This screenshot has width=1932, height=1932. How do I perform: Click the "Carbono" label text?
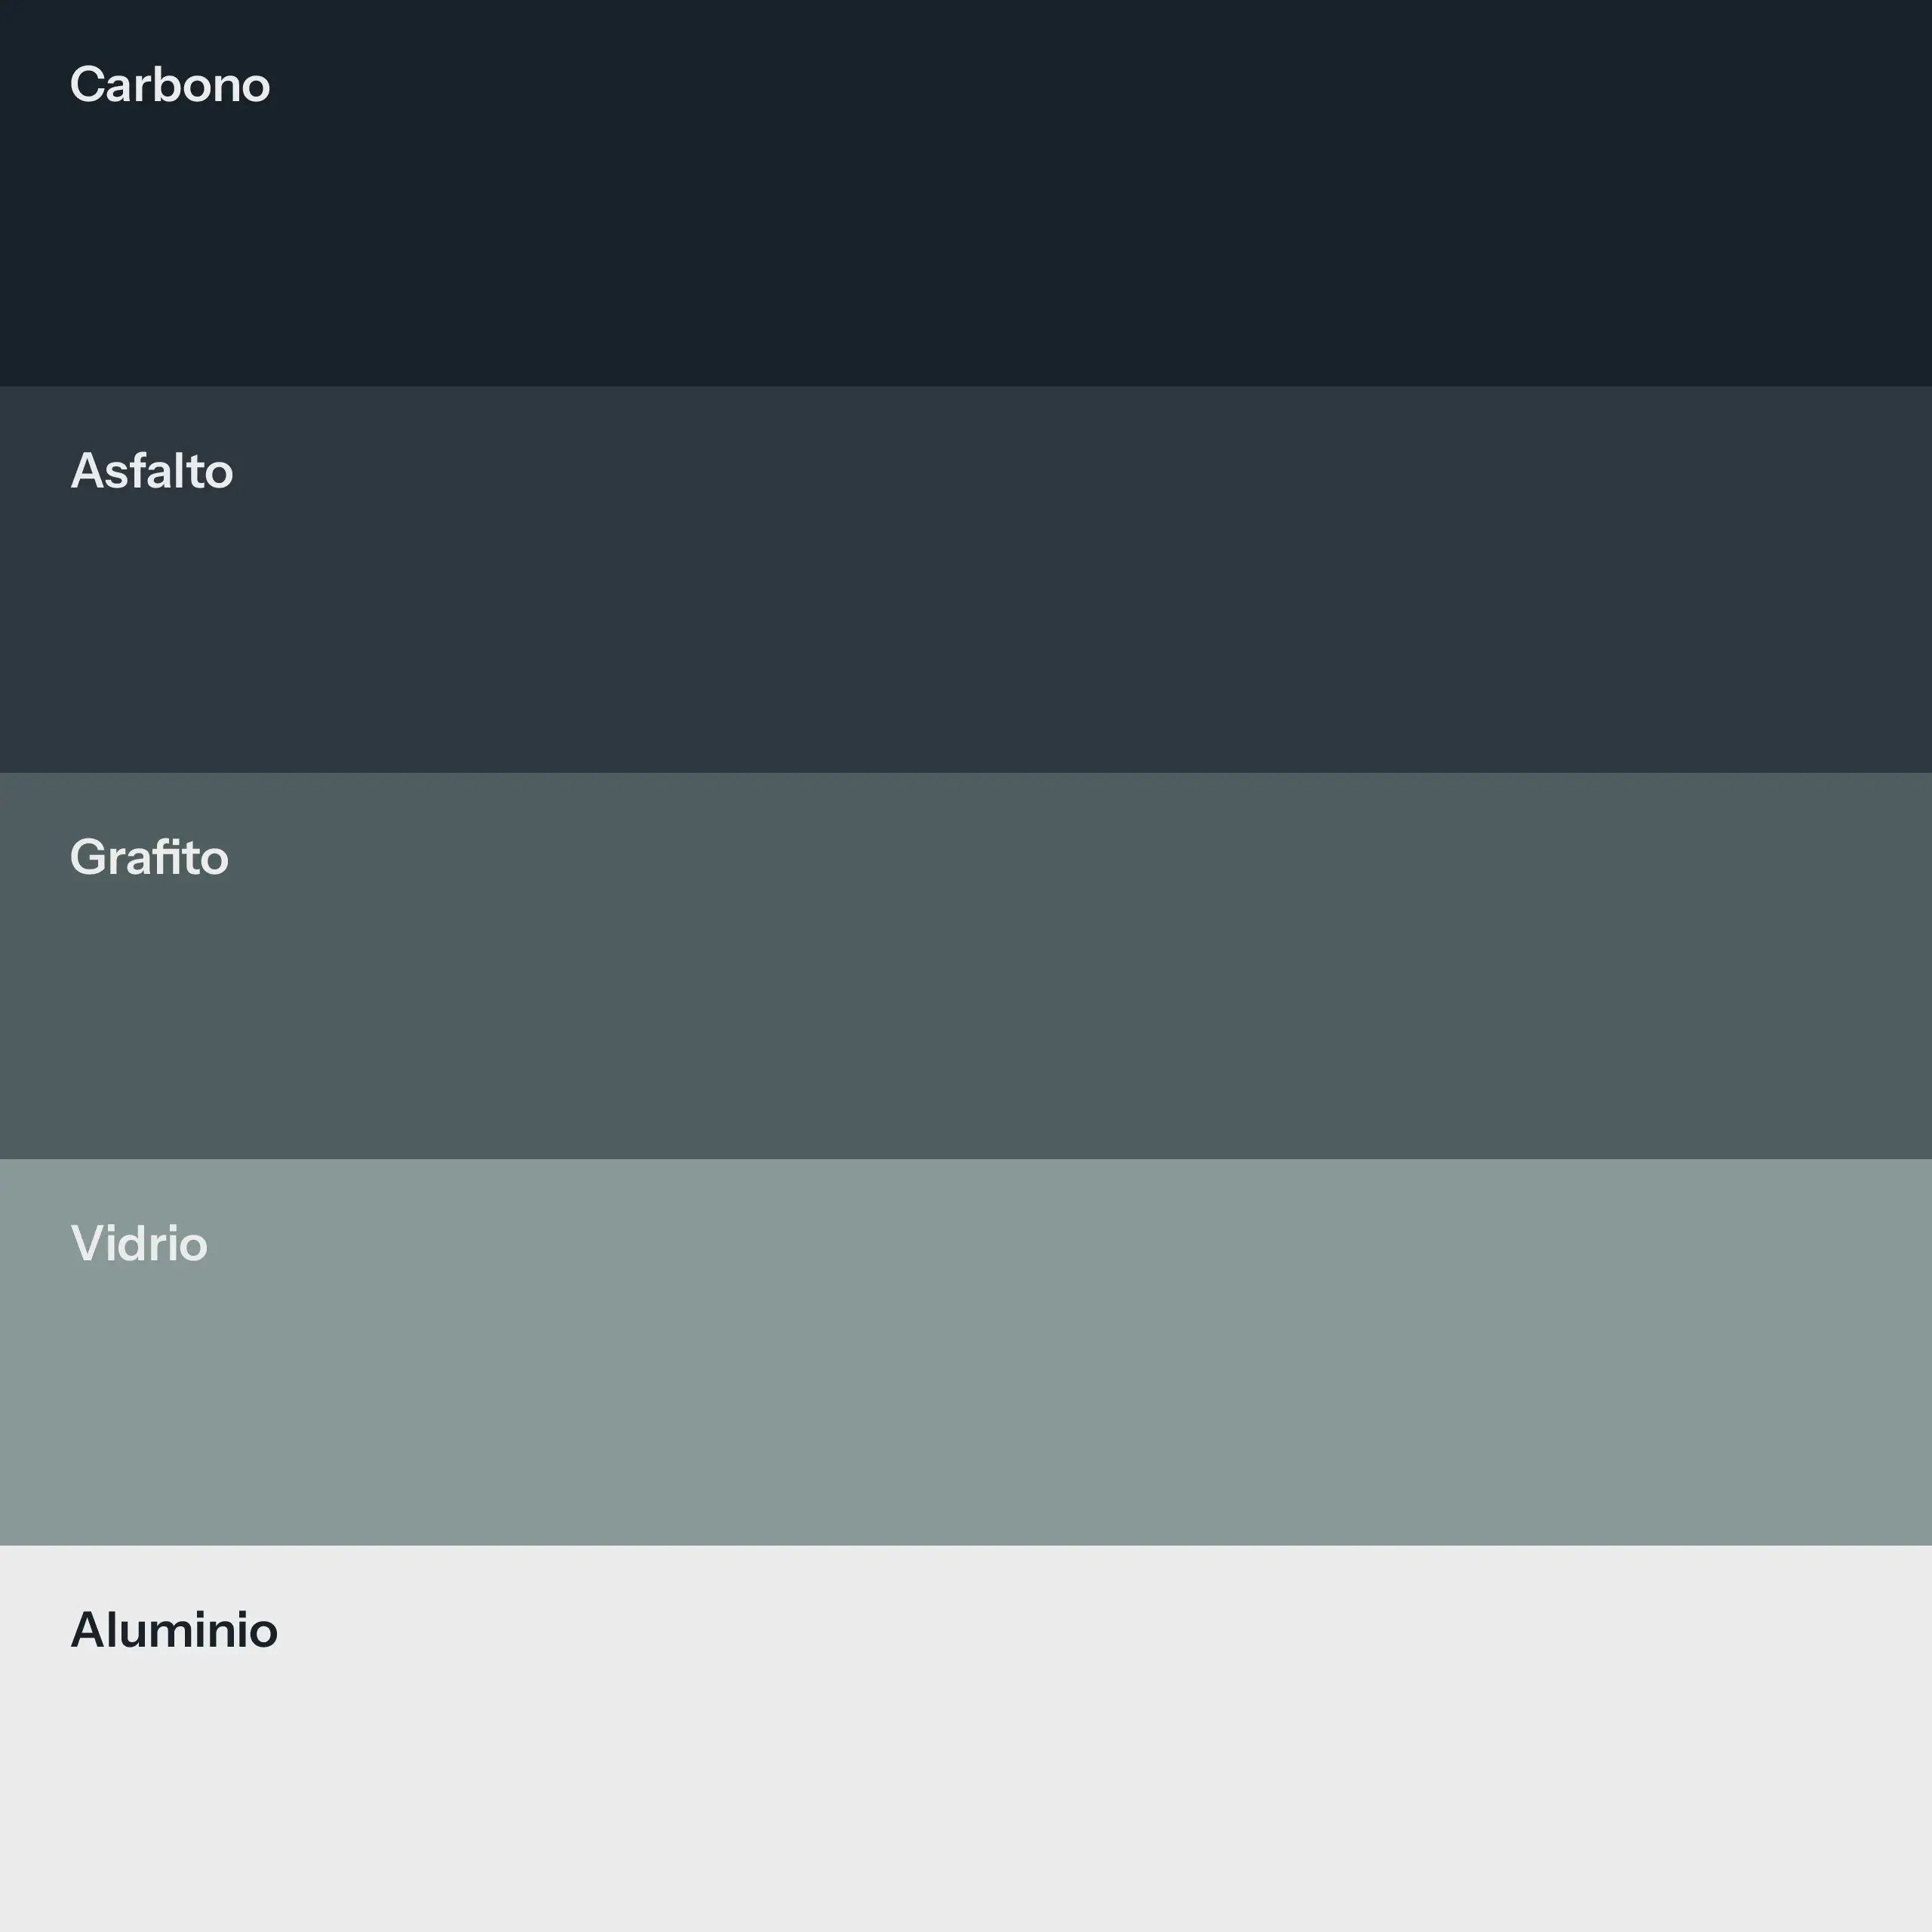(170, 85)
